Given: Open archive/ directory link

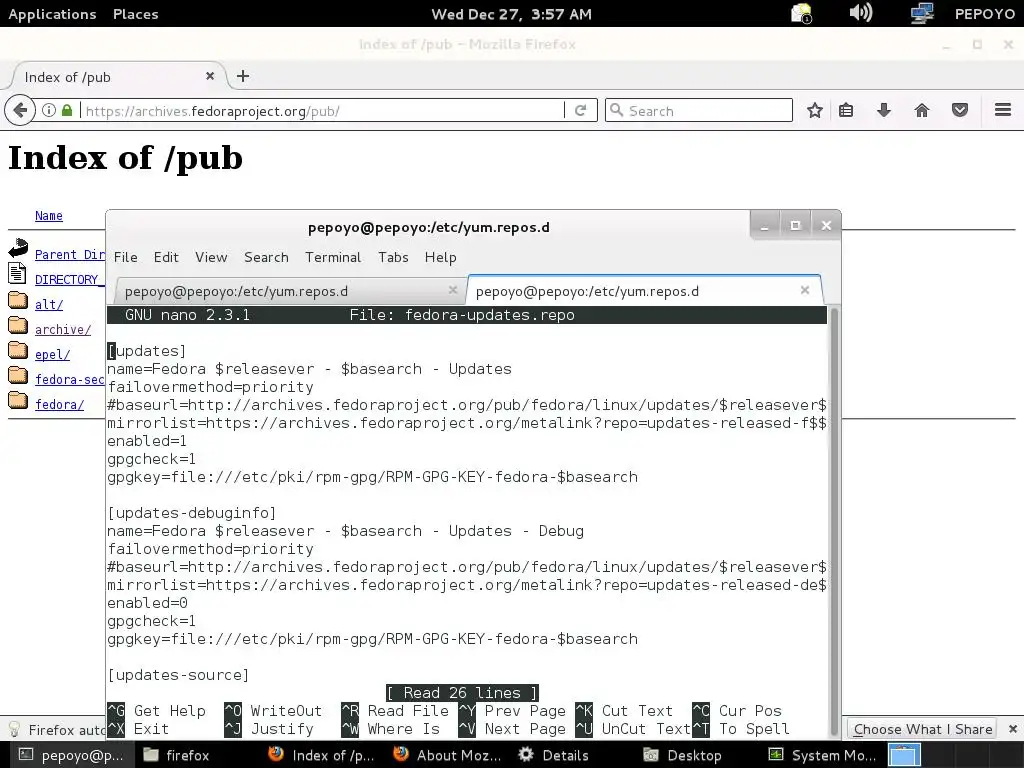Looking at the screenshot, I should click(63, 329).
